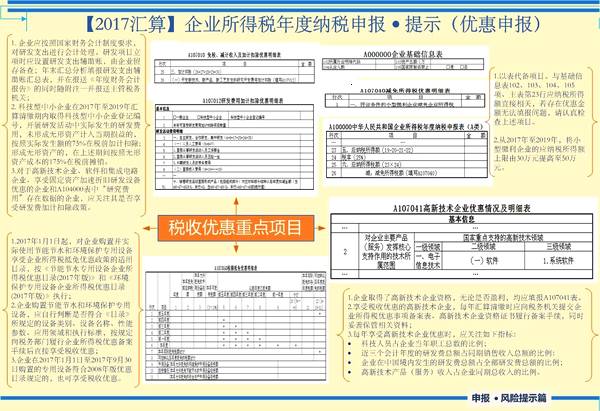Image resolution: width=600 pixels, height=411 pixels.
Task: Click the downward arrow below 税收优惠重点项目
Action: (x=236, y=247)
